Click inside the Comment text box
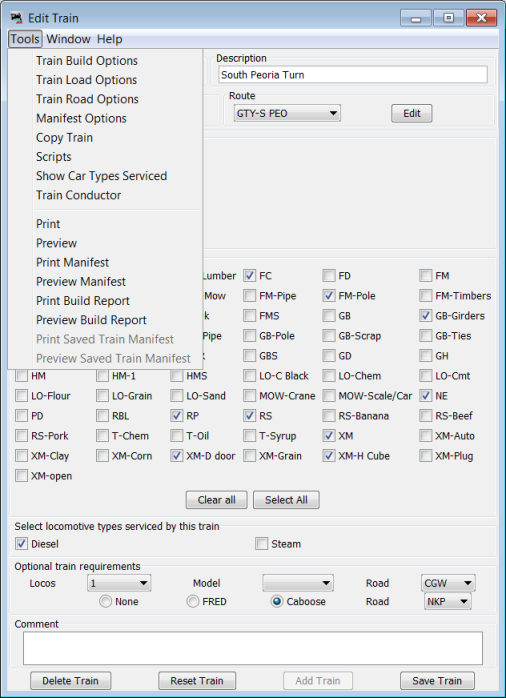This screenshot has height=698, width=506. [253, 648]
